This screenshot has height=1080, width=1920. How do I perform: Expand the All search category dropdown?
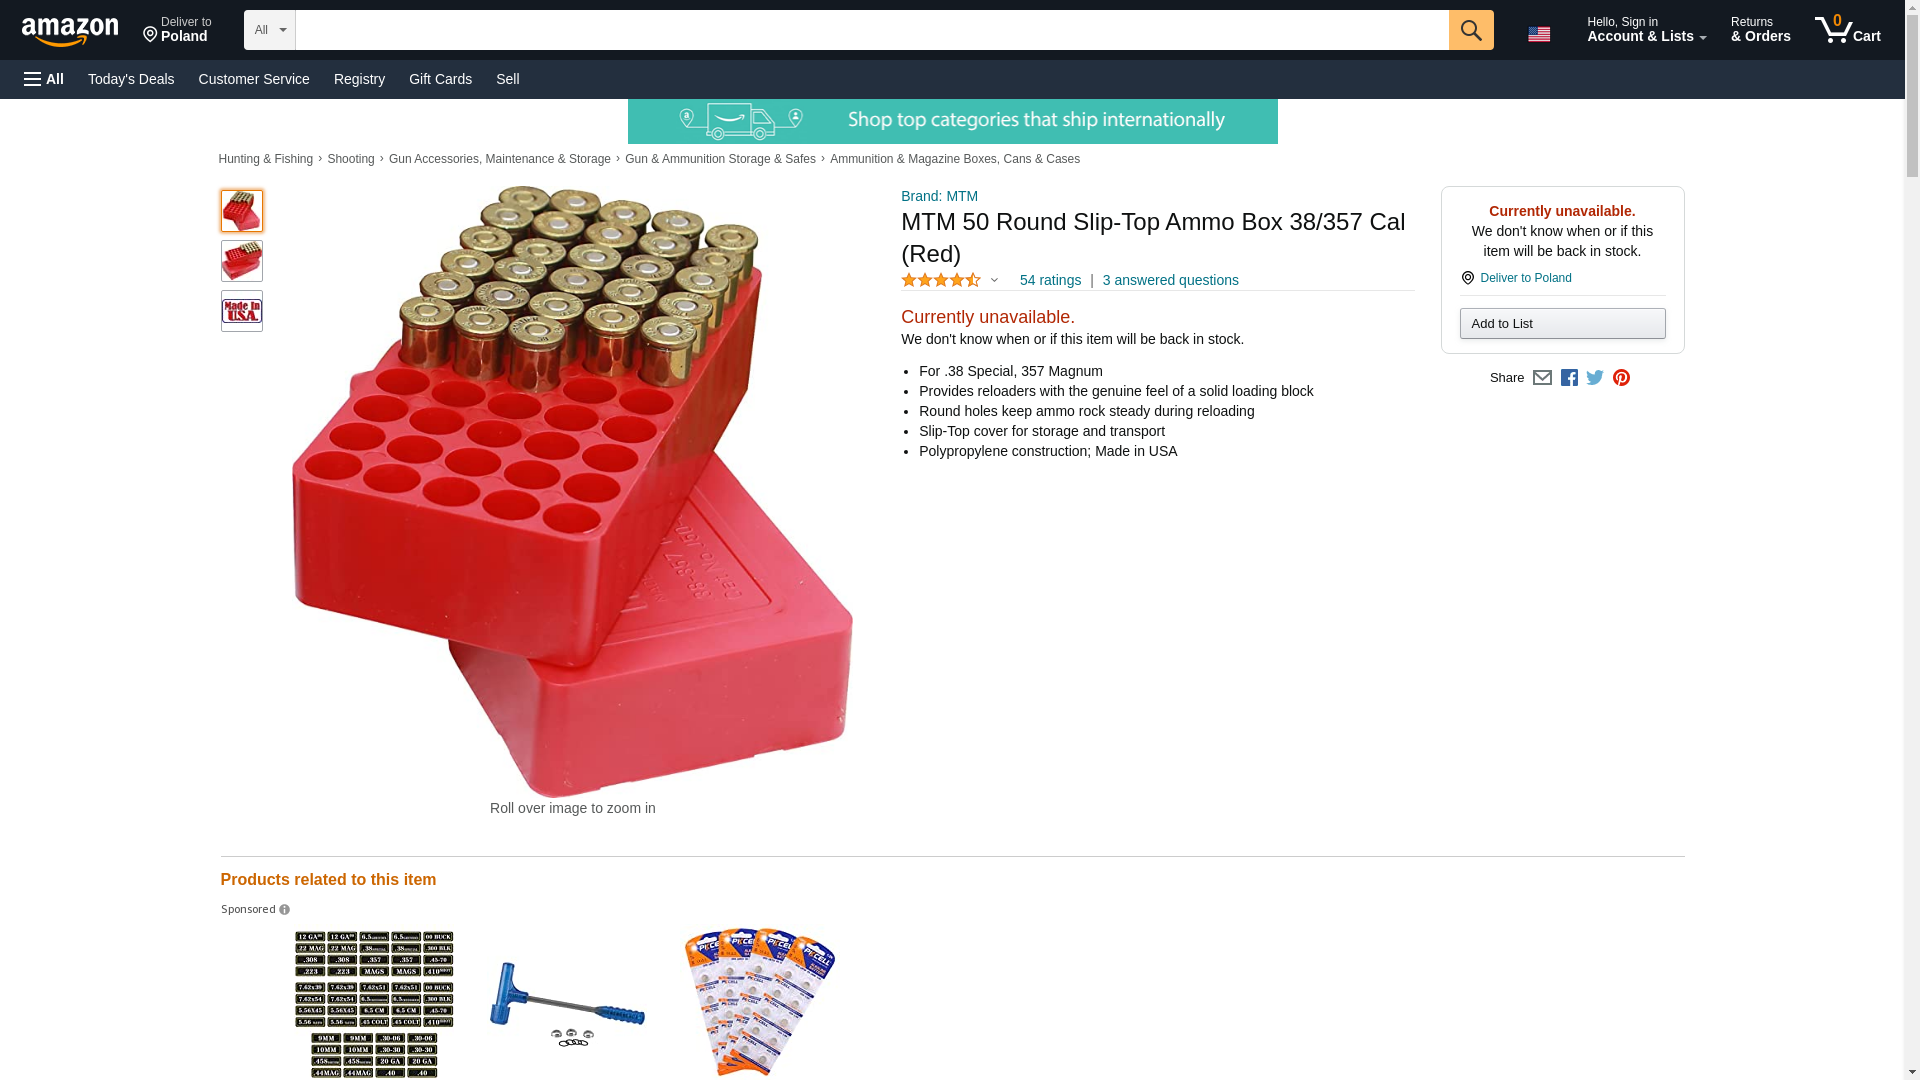click(x=270, y=30)
